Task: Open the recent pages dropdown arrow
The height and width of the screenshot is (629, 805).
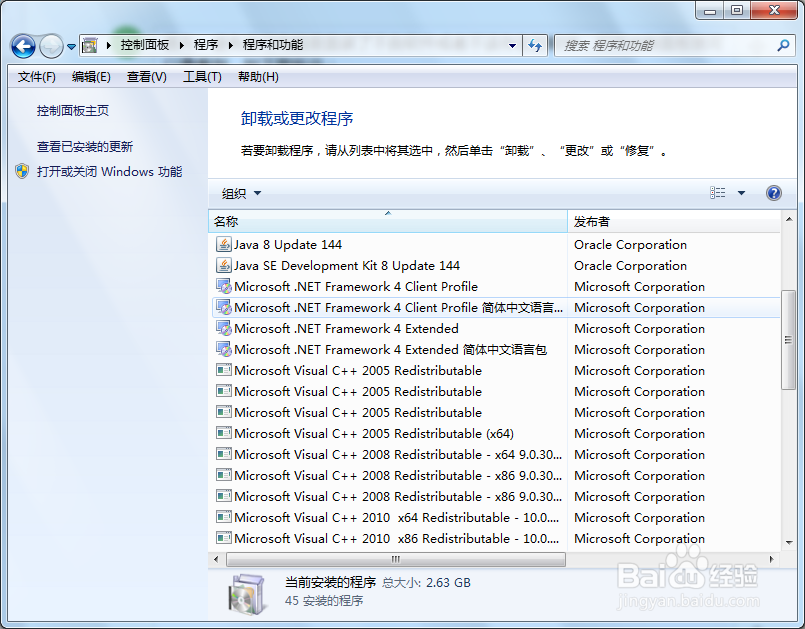Action: click(71, 47)
